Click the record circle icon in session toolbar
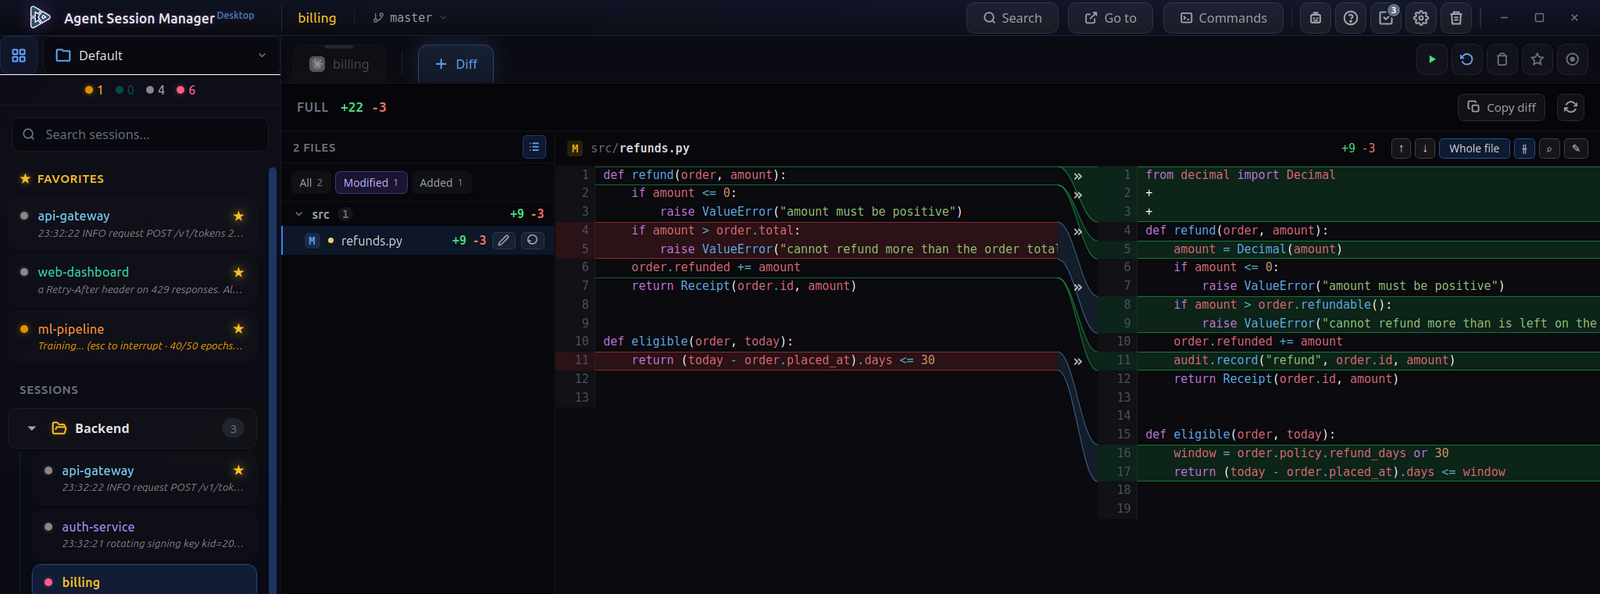The width and height of the screenshot is (1600, 594). click(1572, 60)
